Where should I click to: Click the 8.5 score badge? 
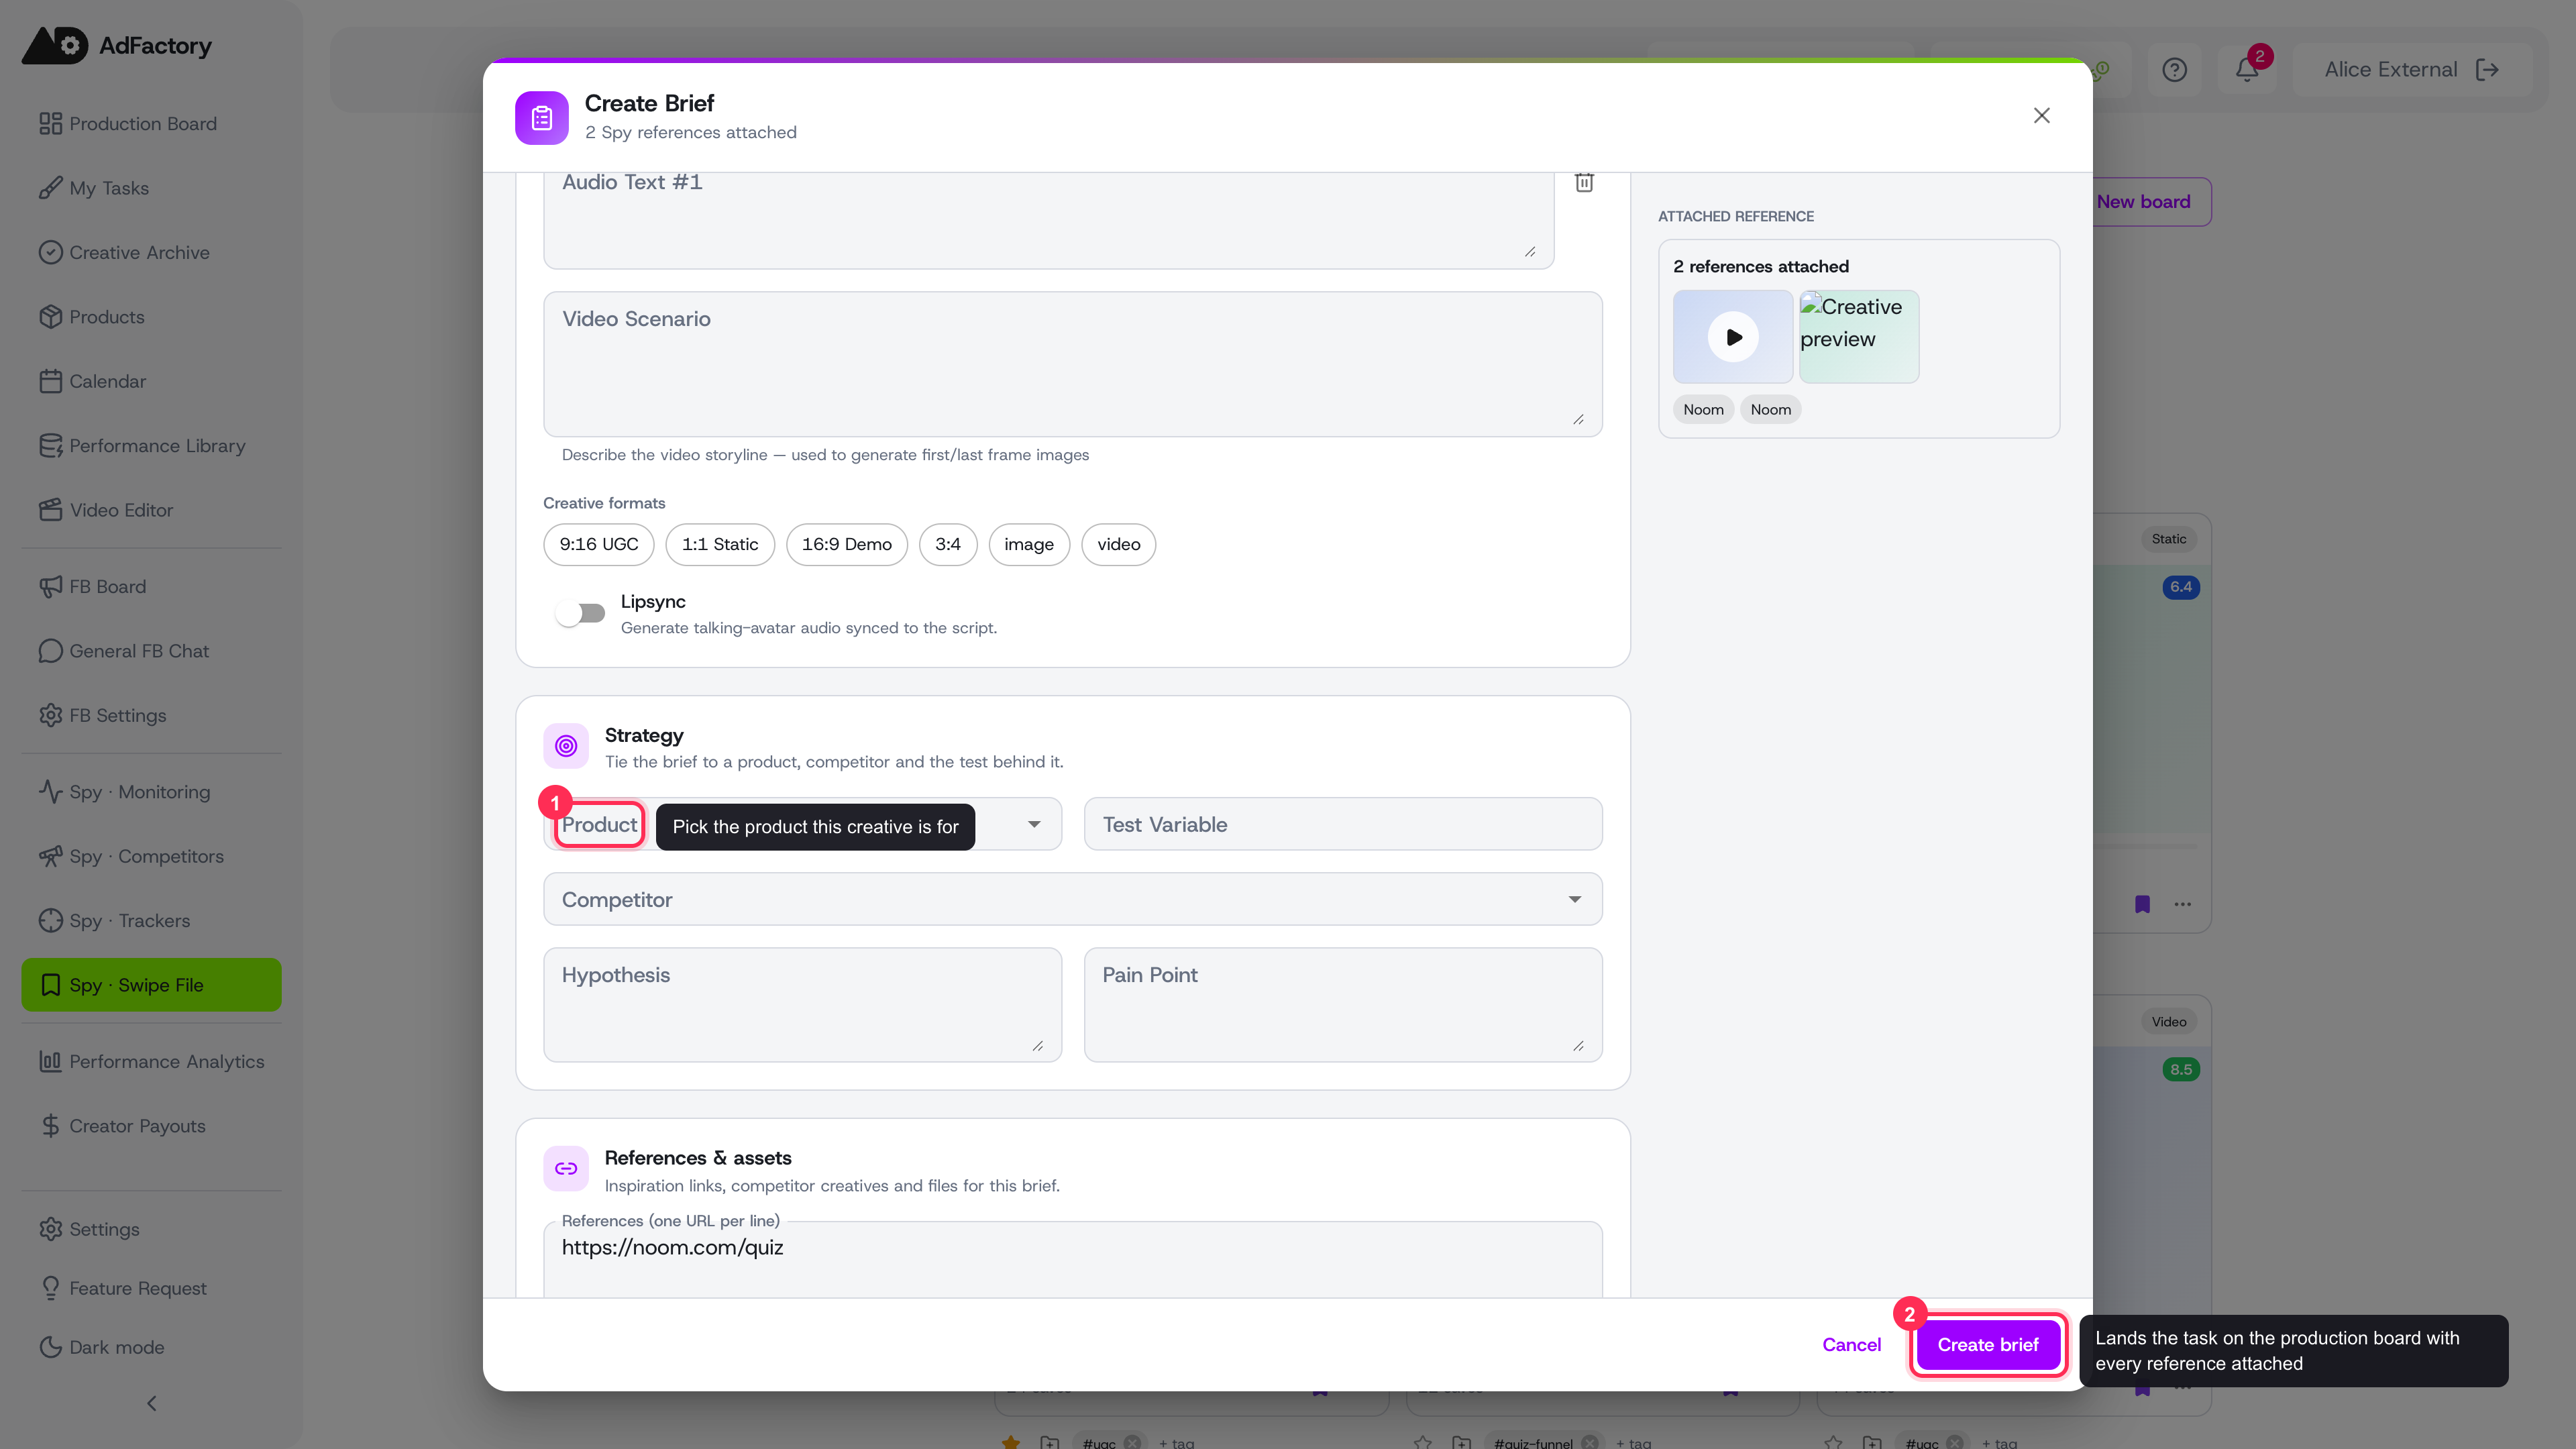(x=2180, y=1069)
